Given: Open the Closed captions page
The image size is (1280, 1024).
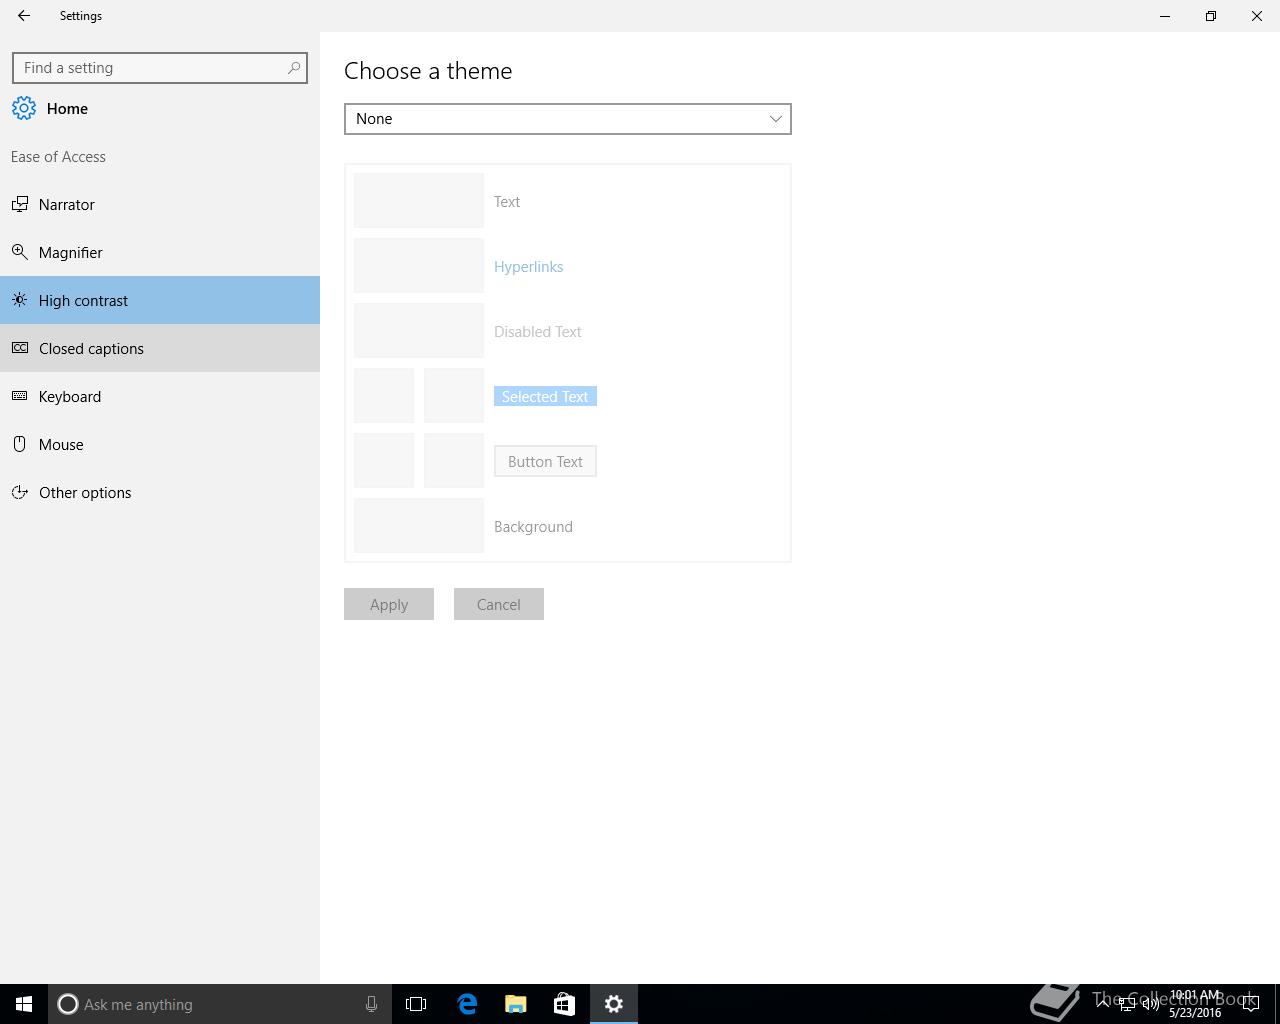Looking at the screenshot, I should coord(160,348).
